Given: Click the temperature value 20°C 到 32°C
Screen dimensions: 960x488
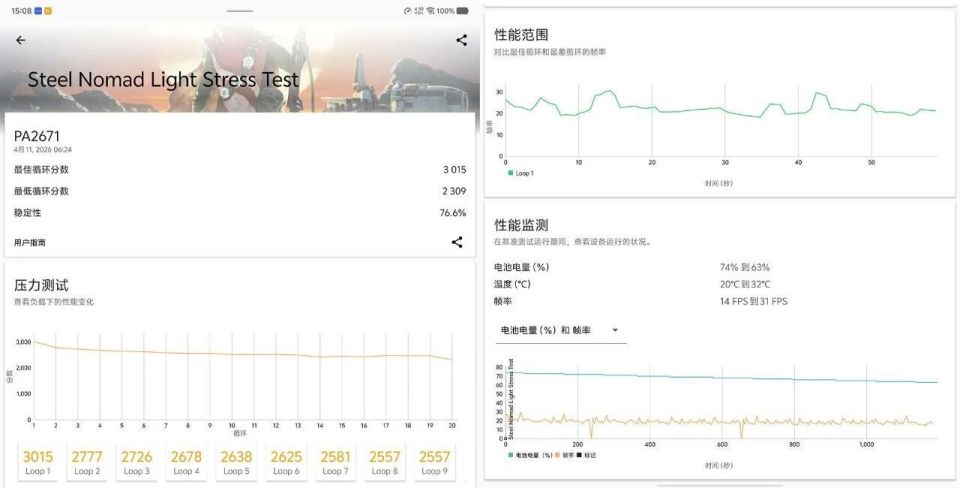Looking at the screenshot, I should (x=745, y=284).
